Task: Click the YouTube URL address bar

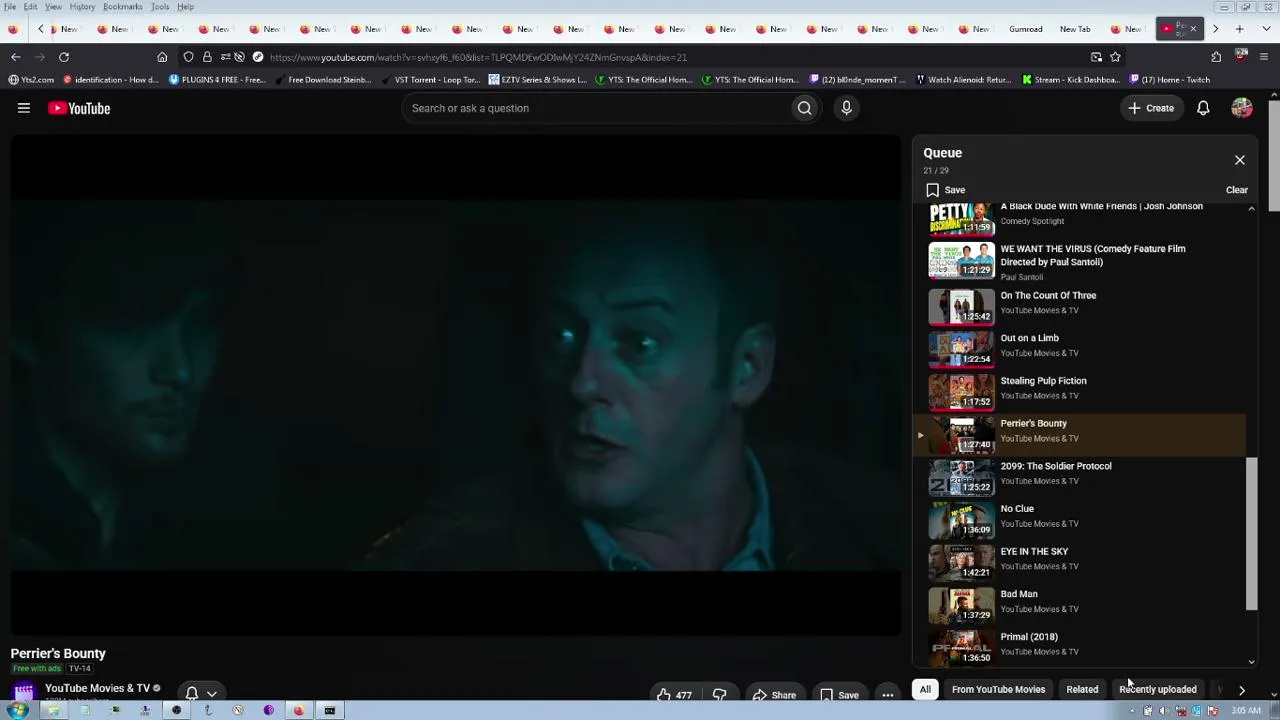Action: 478,57
